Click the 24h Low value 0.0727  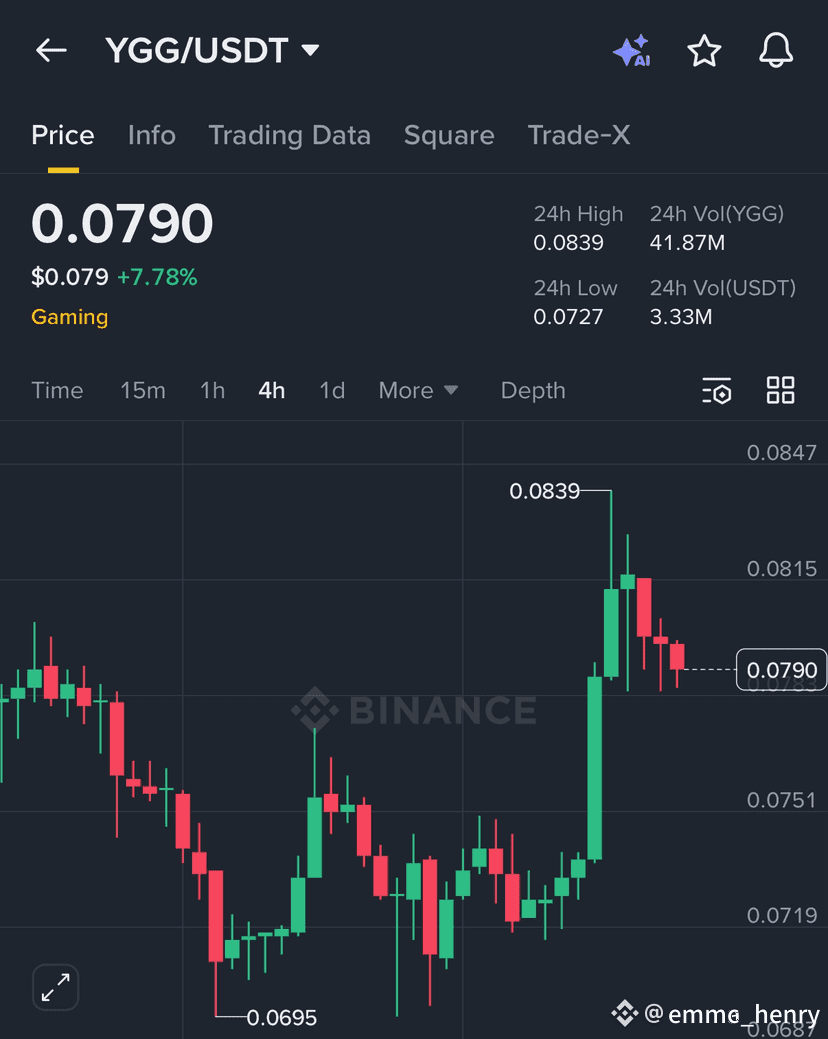point(568,317)
